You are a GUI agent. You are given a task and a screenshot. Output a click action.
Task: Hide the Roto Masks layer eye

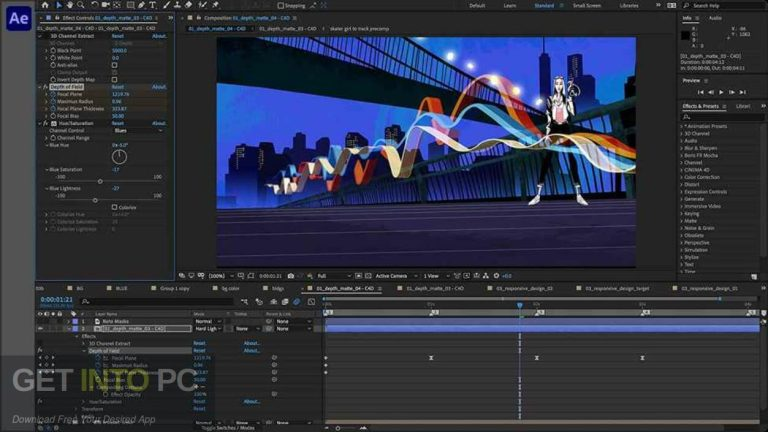point(40,321)
